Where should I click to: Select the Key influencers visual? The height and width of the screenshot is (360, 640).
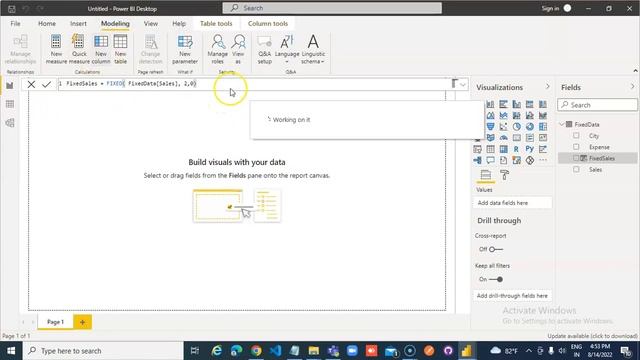[x=542, y=149]
